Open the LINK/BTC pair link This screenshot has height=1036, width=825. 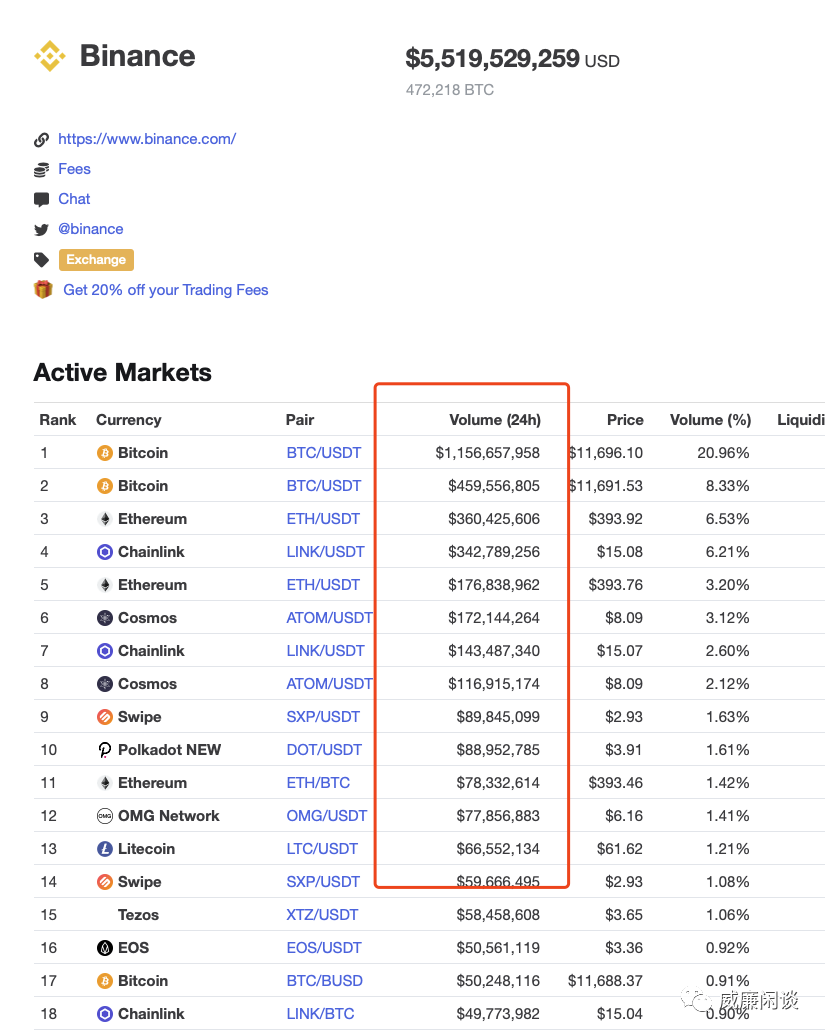pyautogui.click(x=320, y=1014)
